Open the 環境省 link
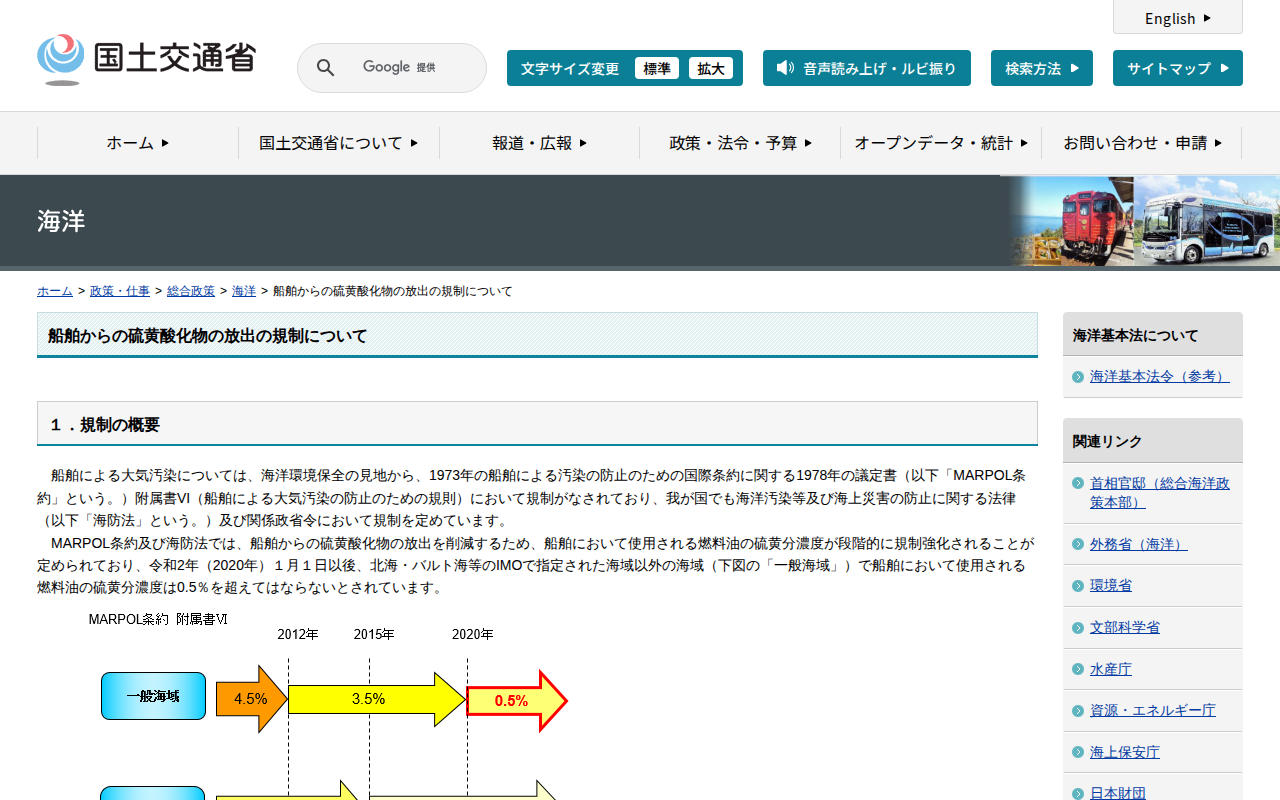Screen dimensions: 1280x800 coord(1111,586)
